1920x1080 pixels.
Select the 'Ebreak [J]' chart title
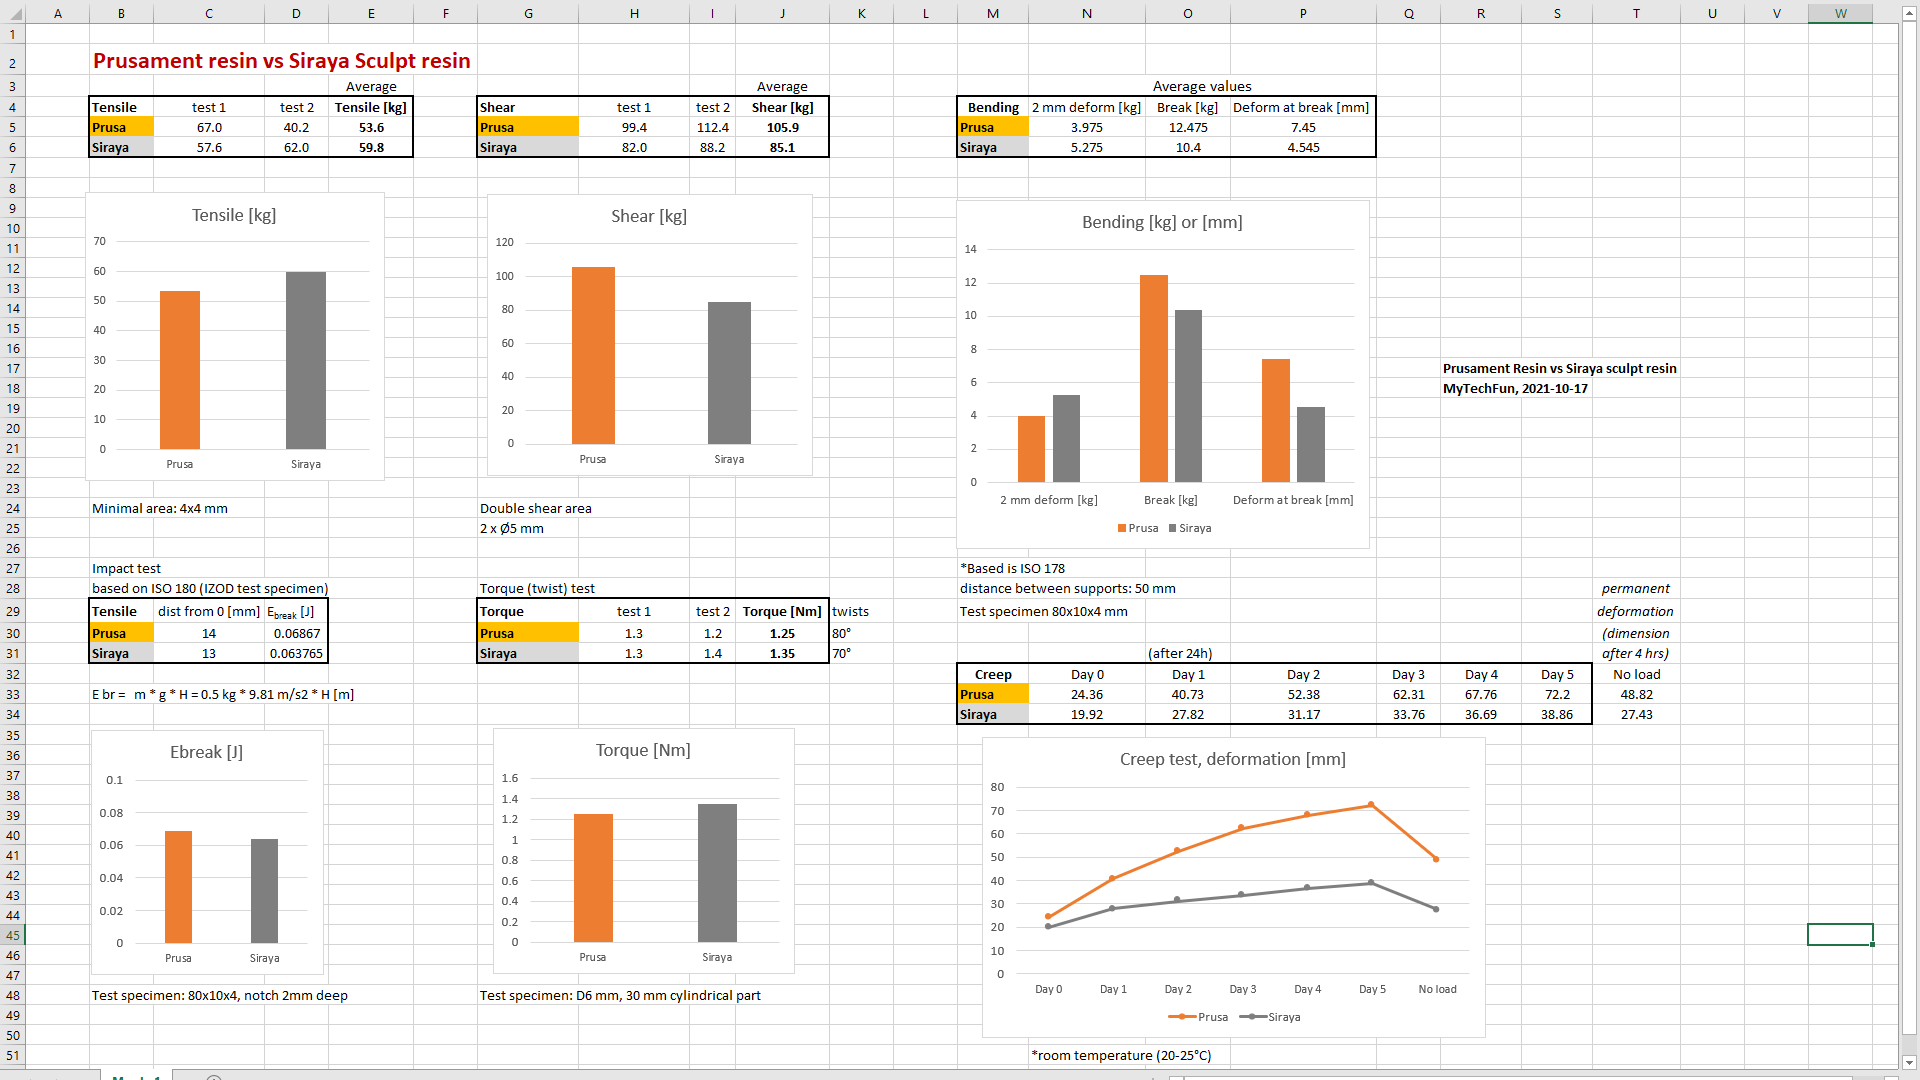(206, 752)
